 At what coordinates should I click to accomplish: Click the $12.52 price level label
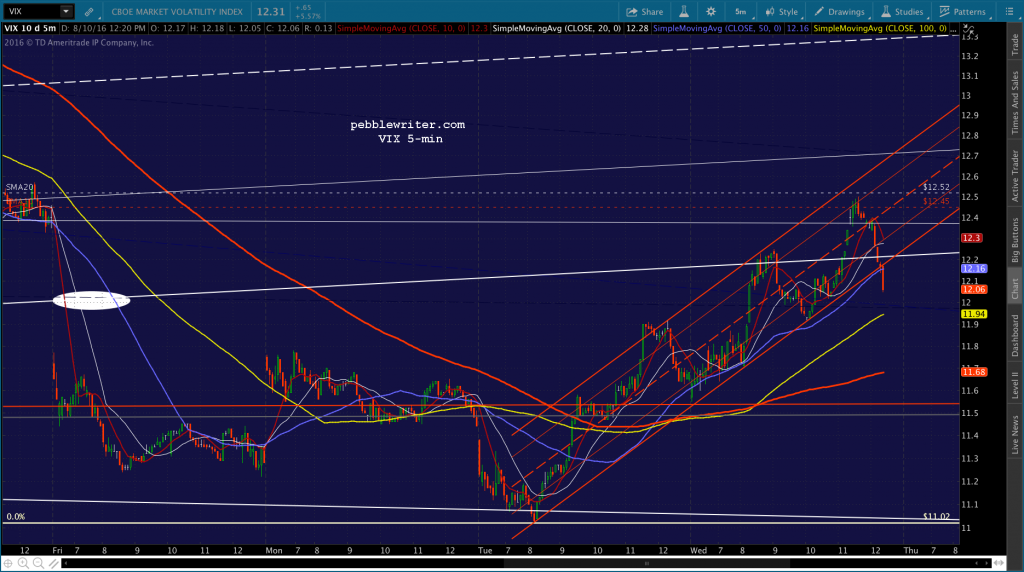[936, 187]
